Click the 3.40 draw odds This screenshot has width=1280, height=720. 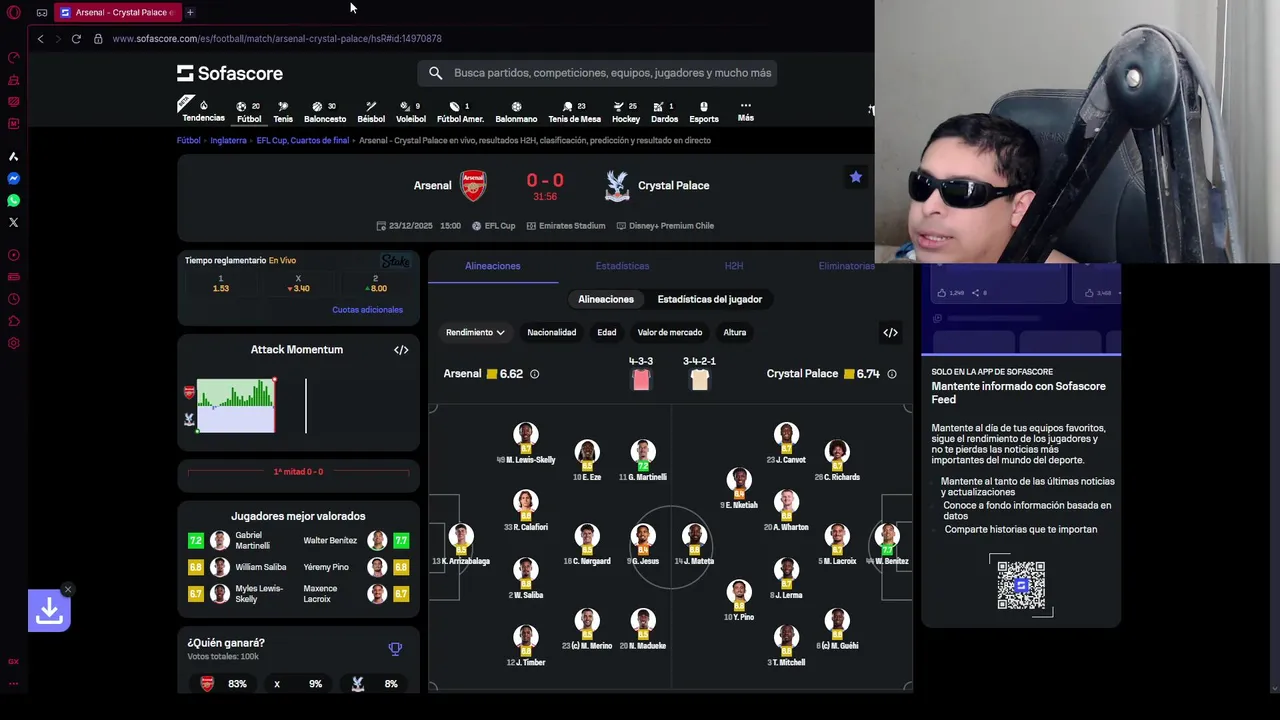coord(298,284)
